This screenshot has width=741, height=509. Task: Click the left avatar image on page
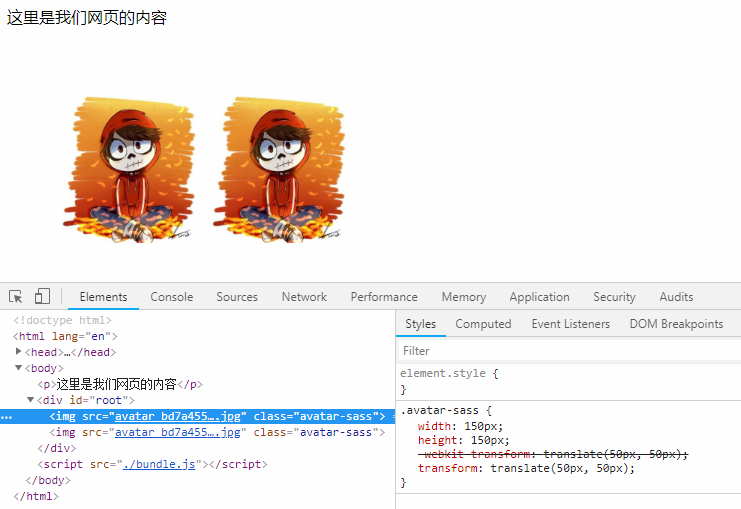129,170
